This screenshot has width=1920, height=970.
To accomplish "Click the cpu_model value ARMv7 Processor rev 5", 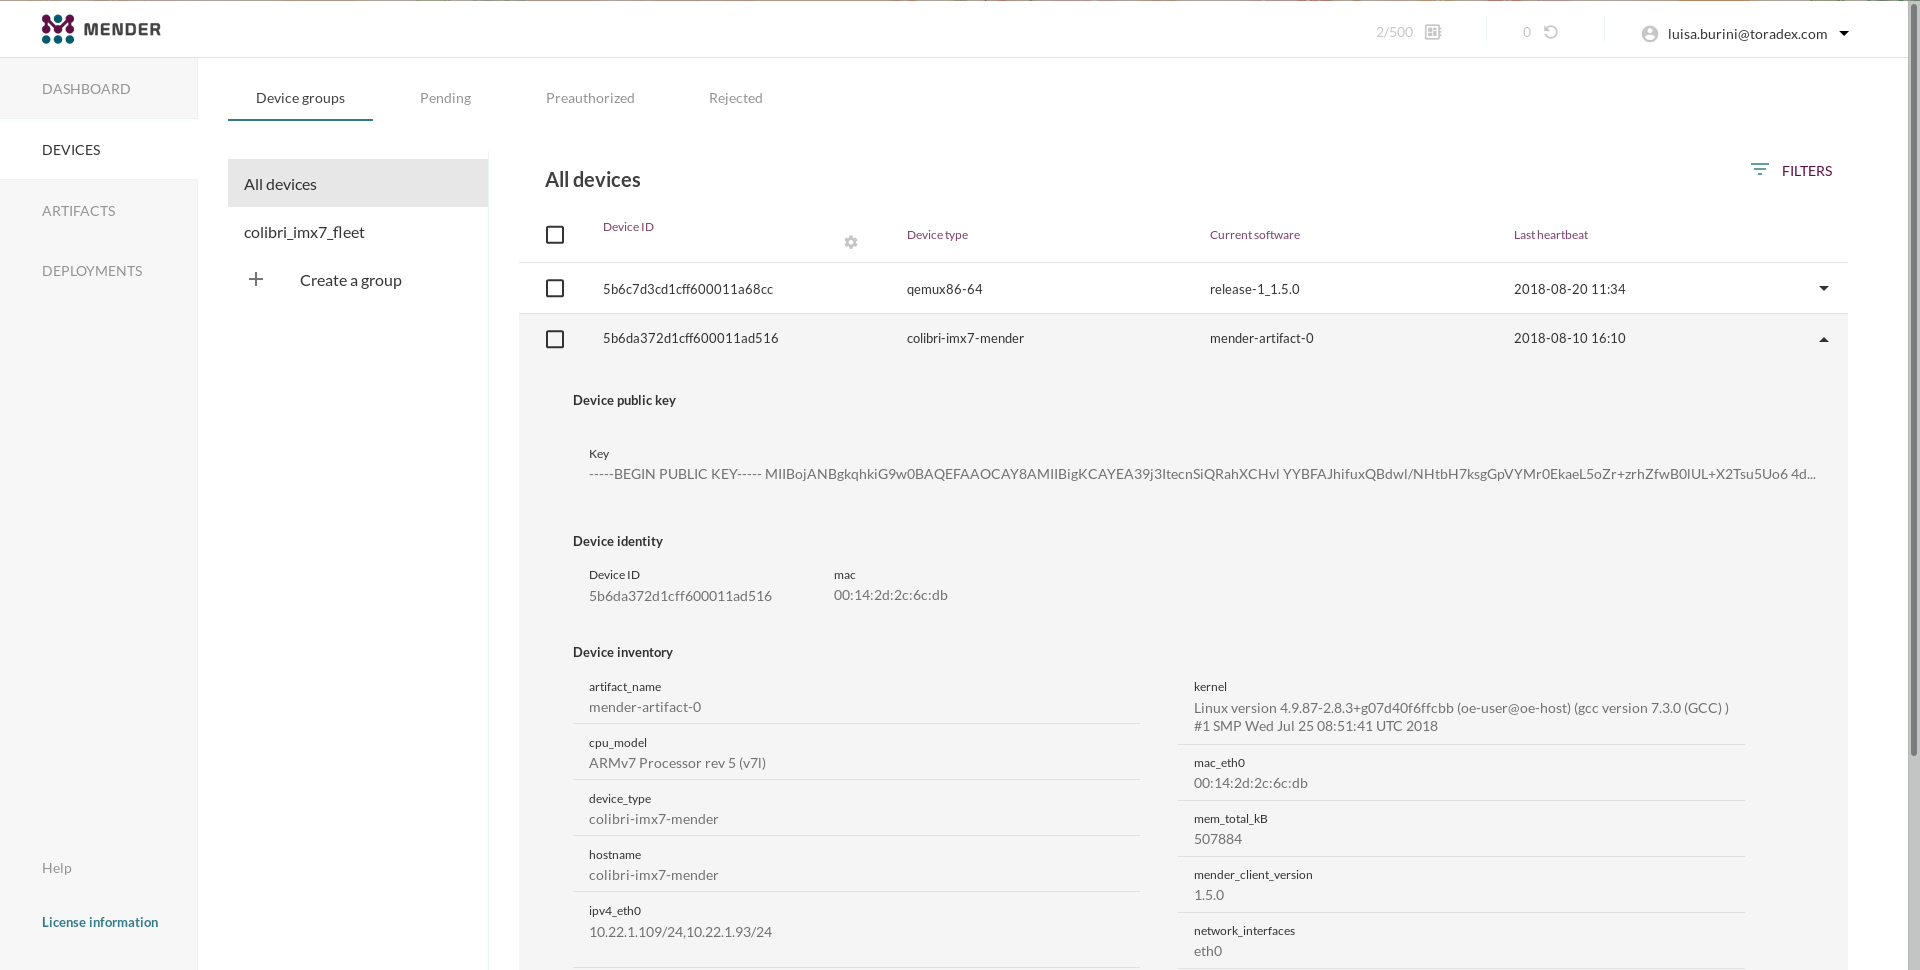I will pos(678,763).
